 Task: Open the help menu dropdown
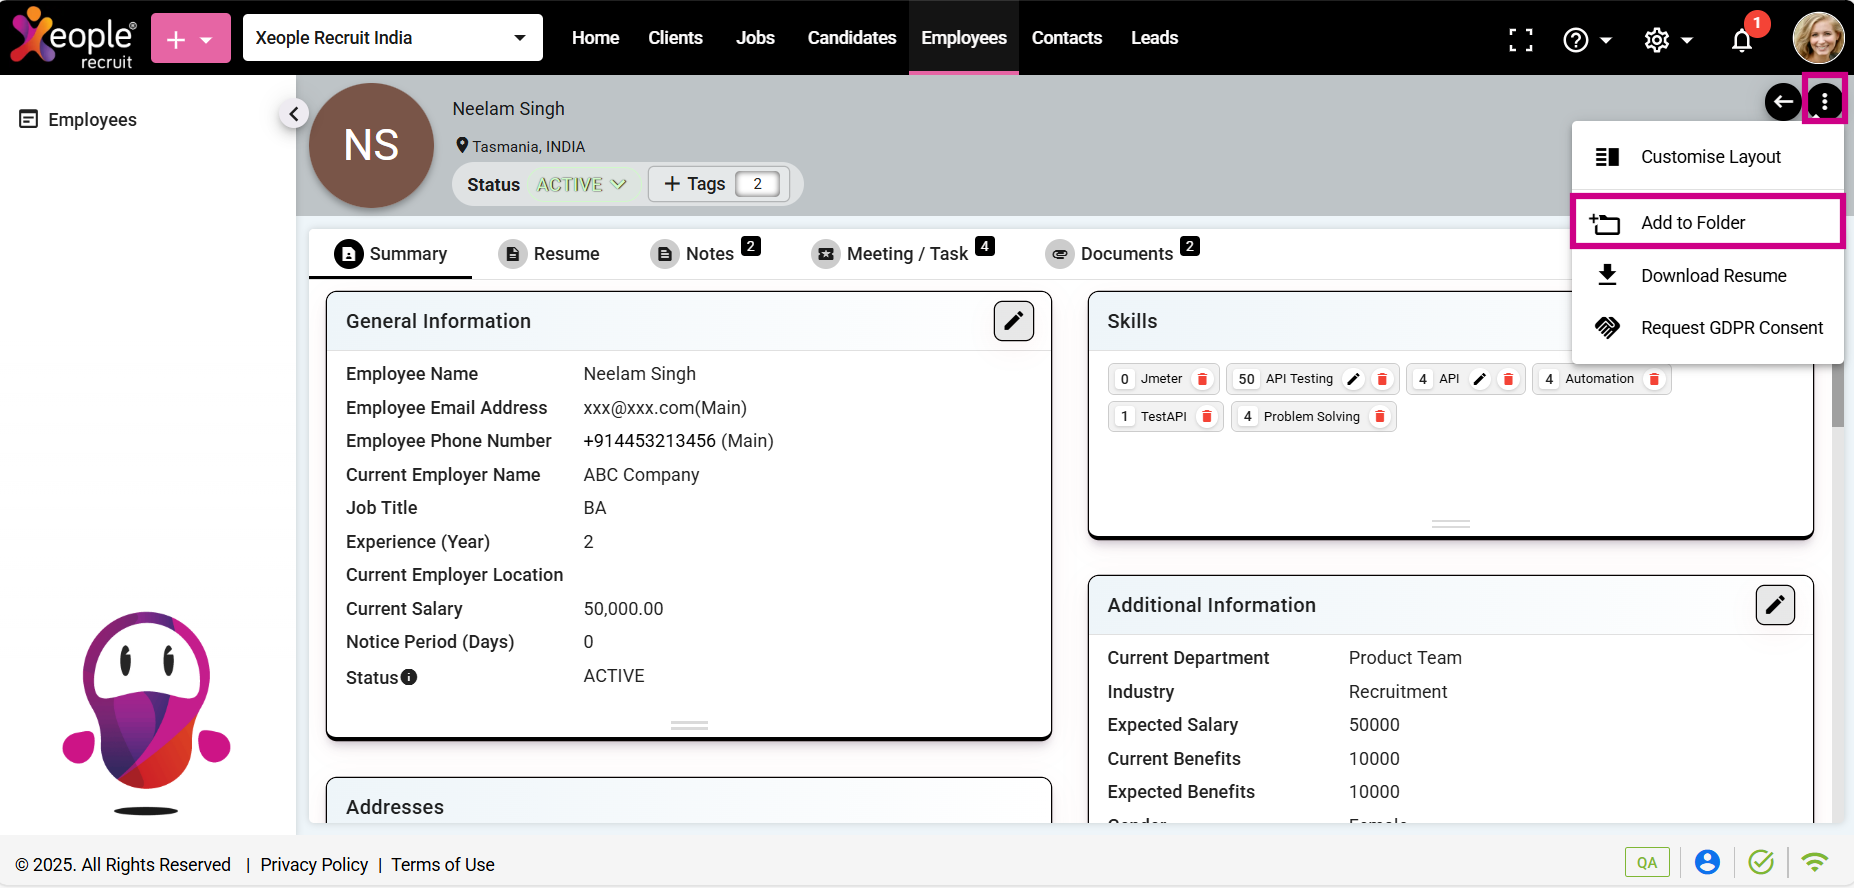pos(1586,40)
